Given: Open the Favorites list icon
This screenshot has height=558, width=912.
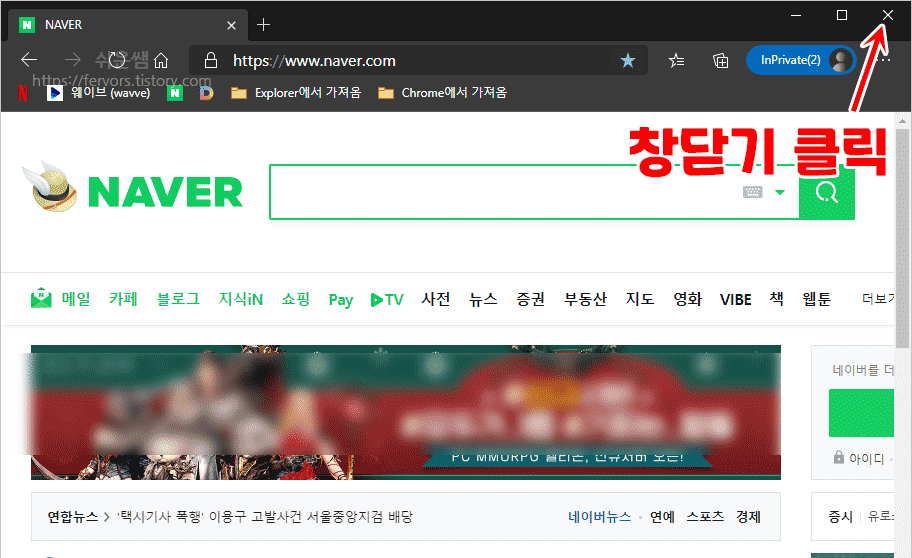Looking at the screenshot, I should (x=676, y=61).
